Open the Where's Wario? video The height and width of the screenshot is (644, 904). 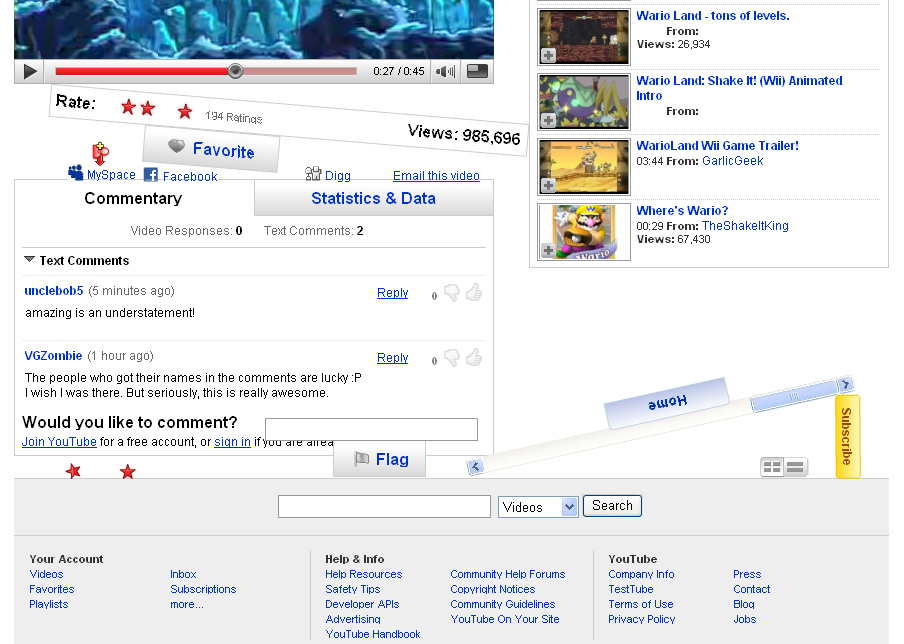click(x=682, y=211)
